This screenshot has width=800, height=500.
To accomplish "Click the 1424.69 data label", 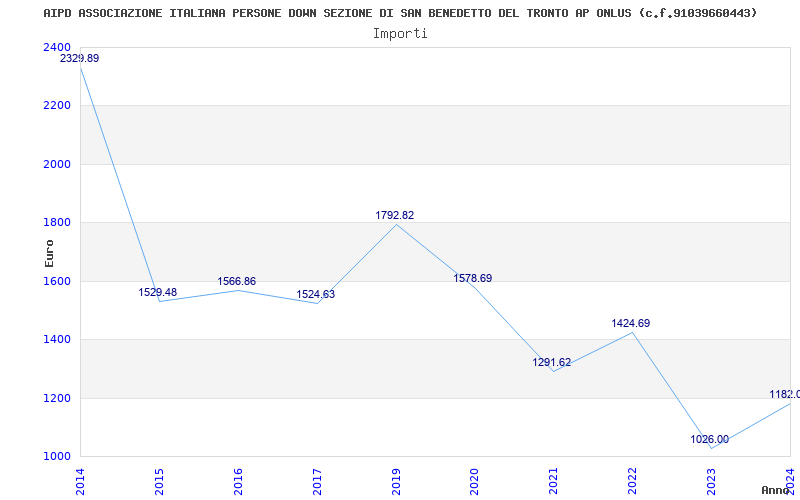I will point(631,323).
